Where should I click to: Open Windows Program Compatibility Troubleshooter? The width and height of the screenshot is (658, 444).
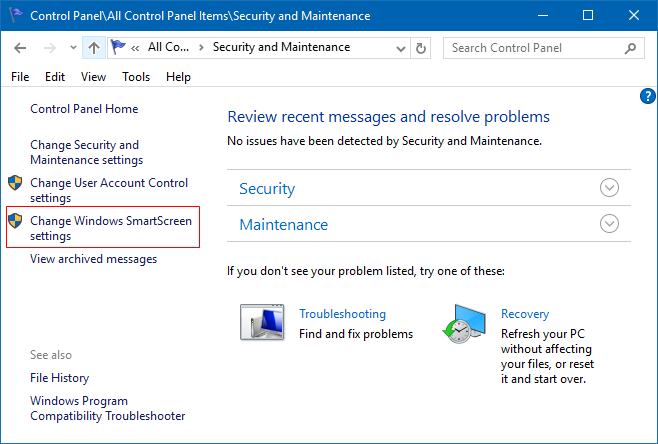click(107, 408)
